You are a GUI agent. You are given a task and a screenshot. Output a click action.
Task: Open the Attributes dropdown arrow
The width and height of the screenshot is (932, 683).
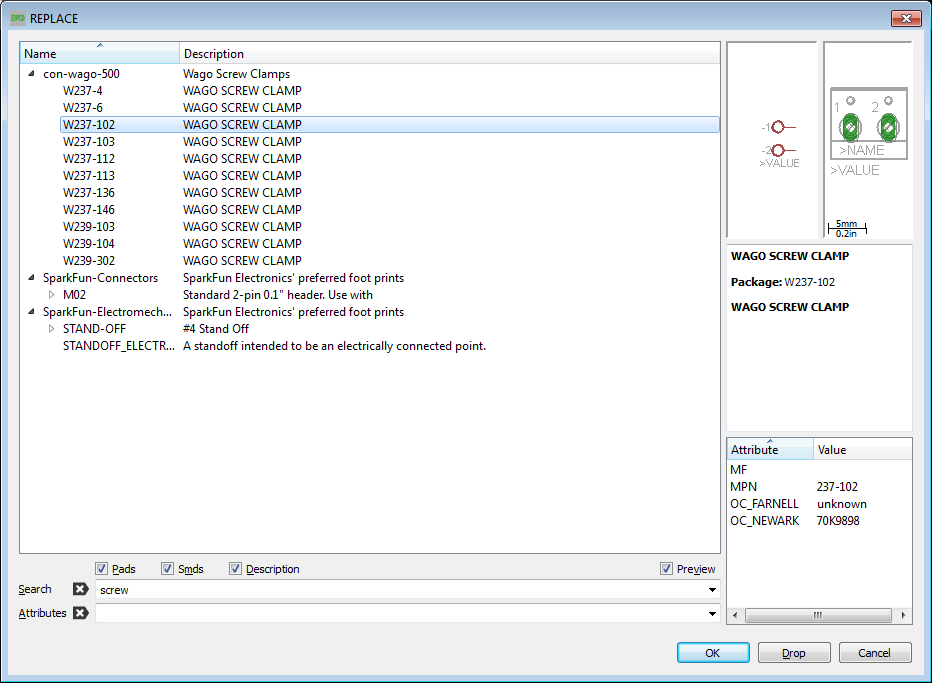click(x=712, y=613)
